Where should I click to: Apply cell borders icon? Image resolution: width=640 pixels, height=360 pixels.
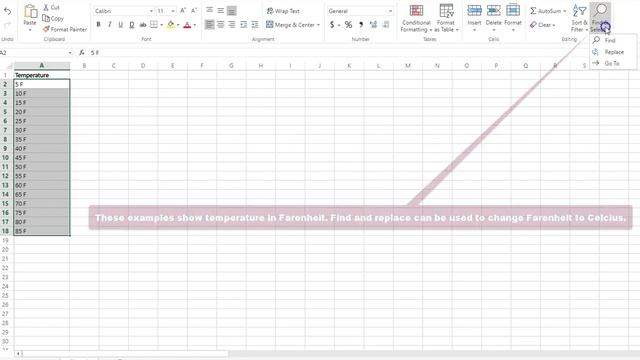coord(154,25)
